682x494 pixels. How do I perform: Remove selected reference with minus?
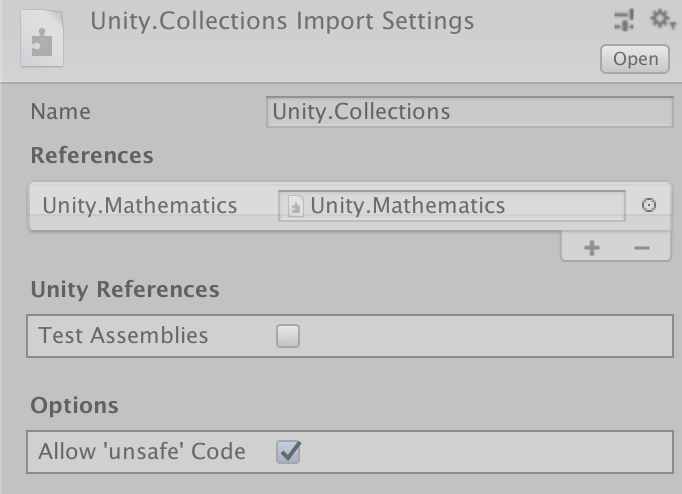(642, 248)
